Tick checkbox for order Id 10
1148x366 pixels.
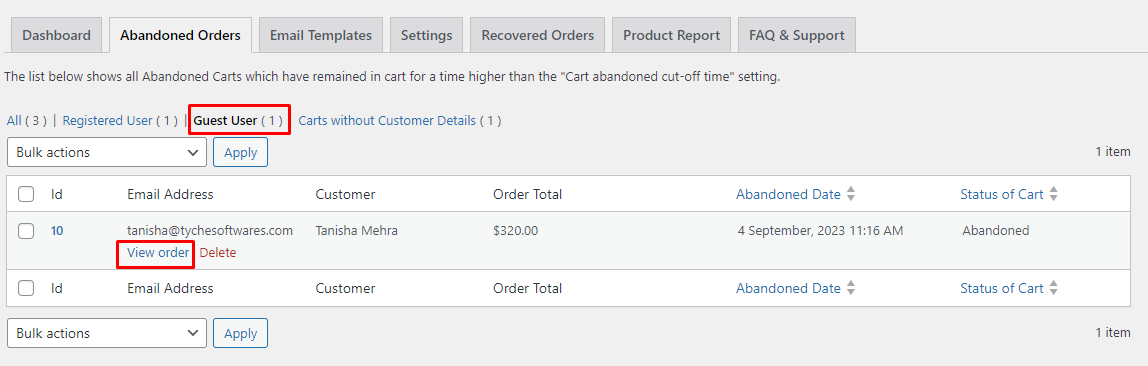[x=26, y=231]
